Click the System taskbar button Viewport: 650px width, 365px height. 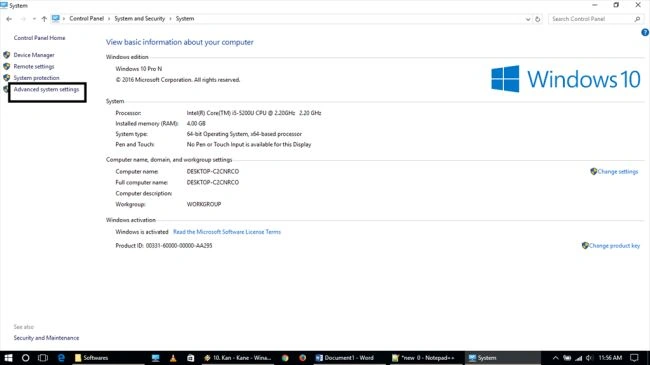(x=502, y=358)
